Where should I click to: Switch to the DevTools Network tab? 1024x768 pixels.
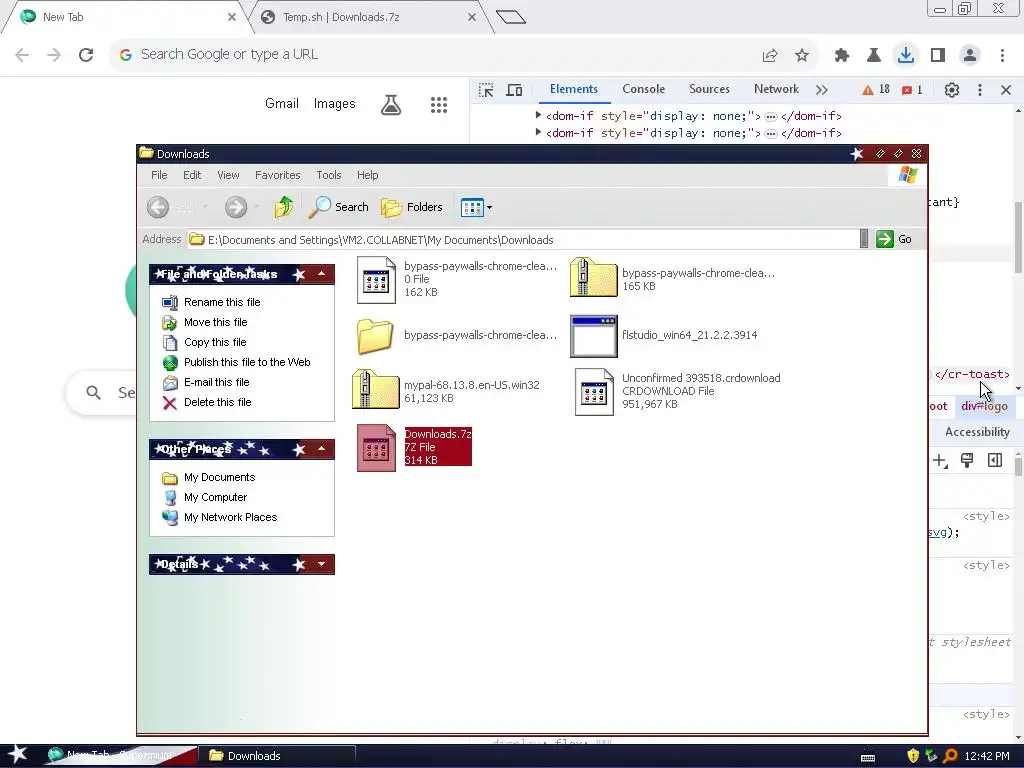pos(776,89)
